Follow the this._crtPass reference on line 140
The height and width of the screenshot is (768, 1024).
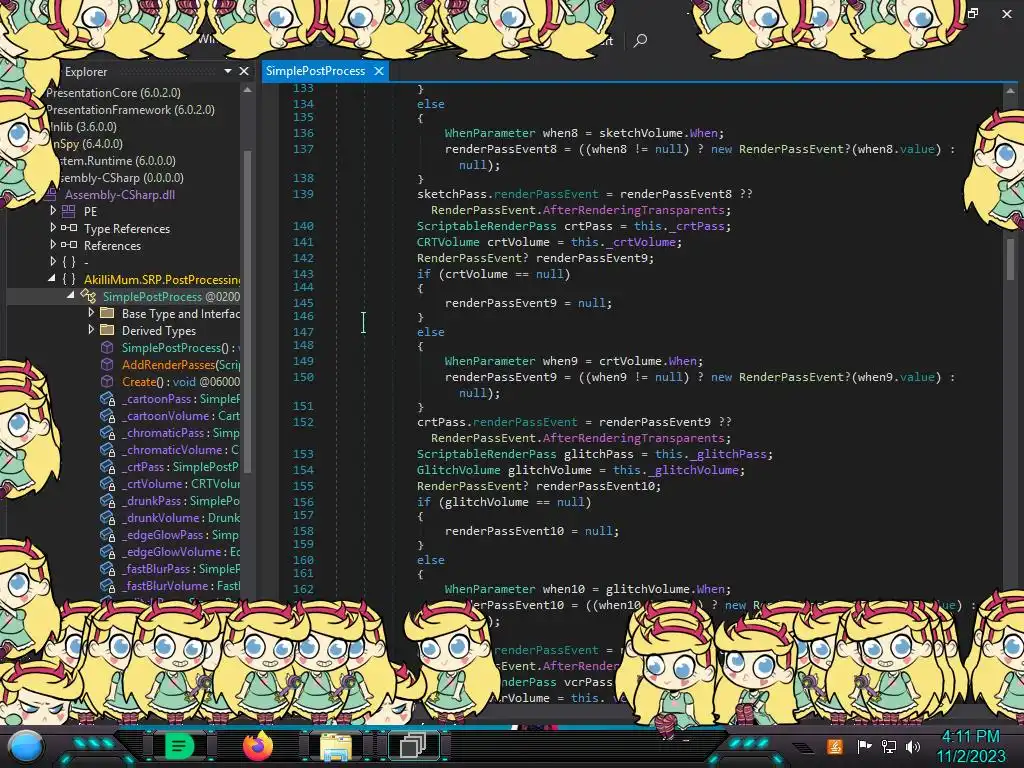click(682, 226)
